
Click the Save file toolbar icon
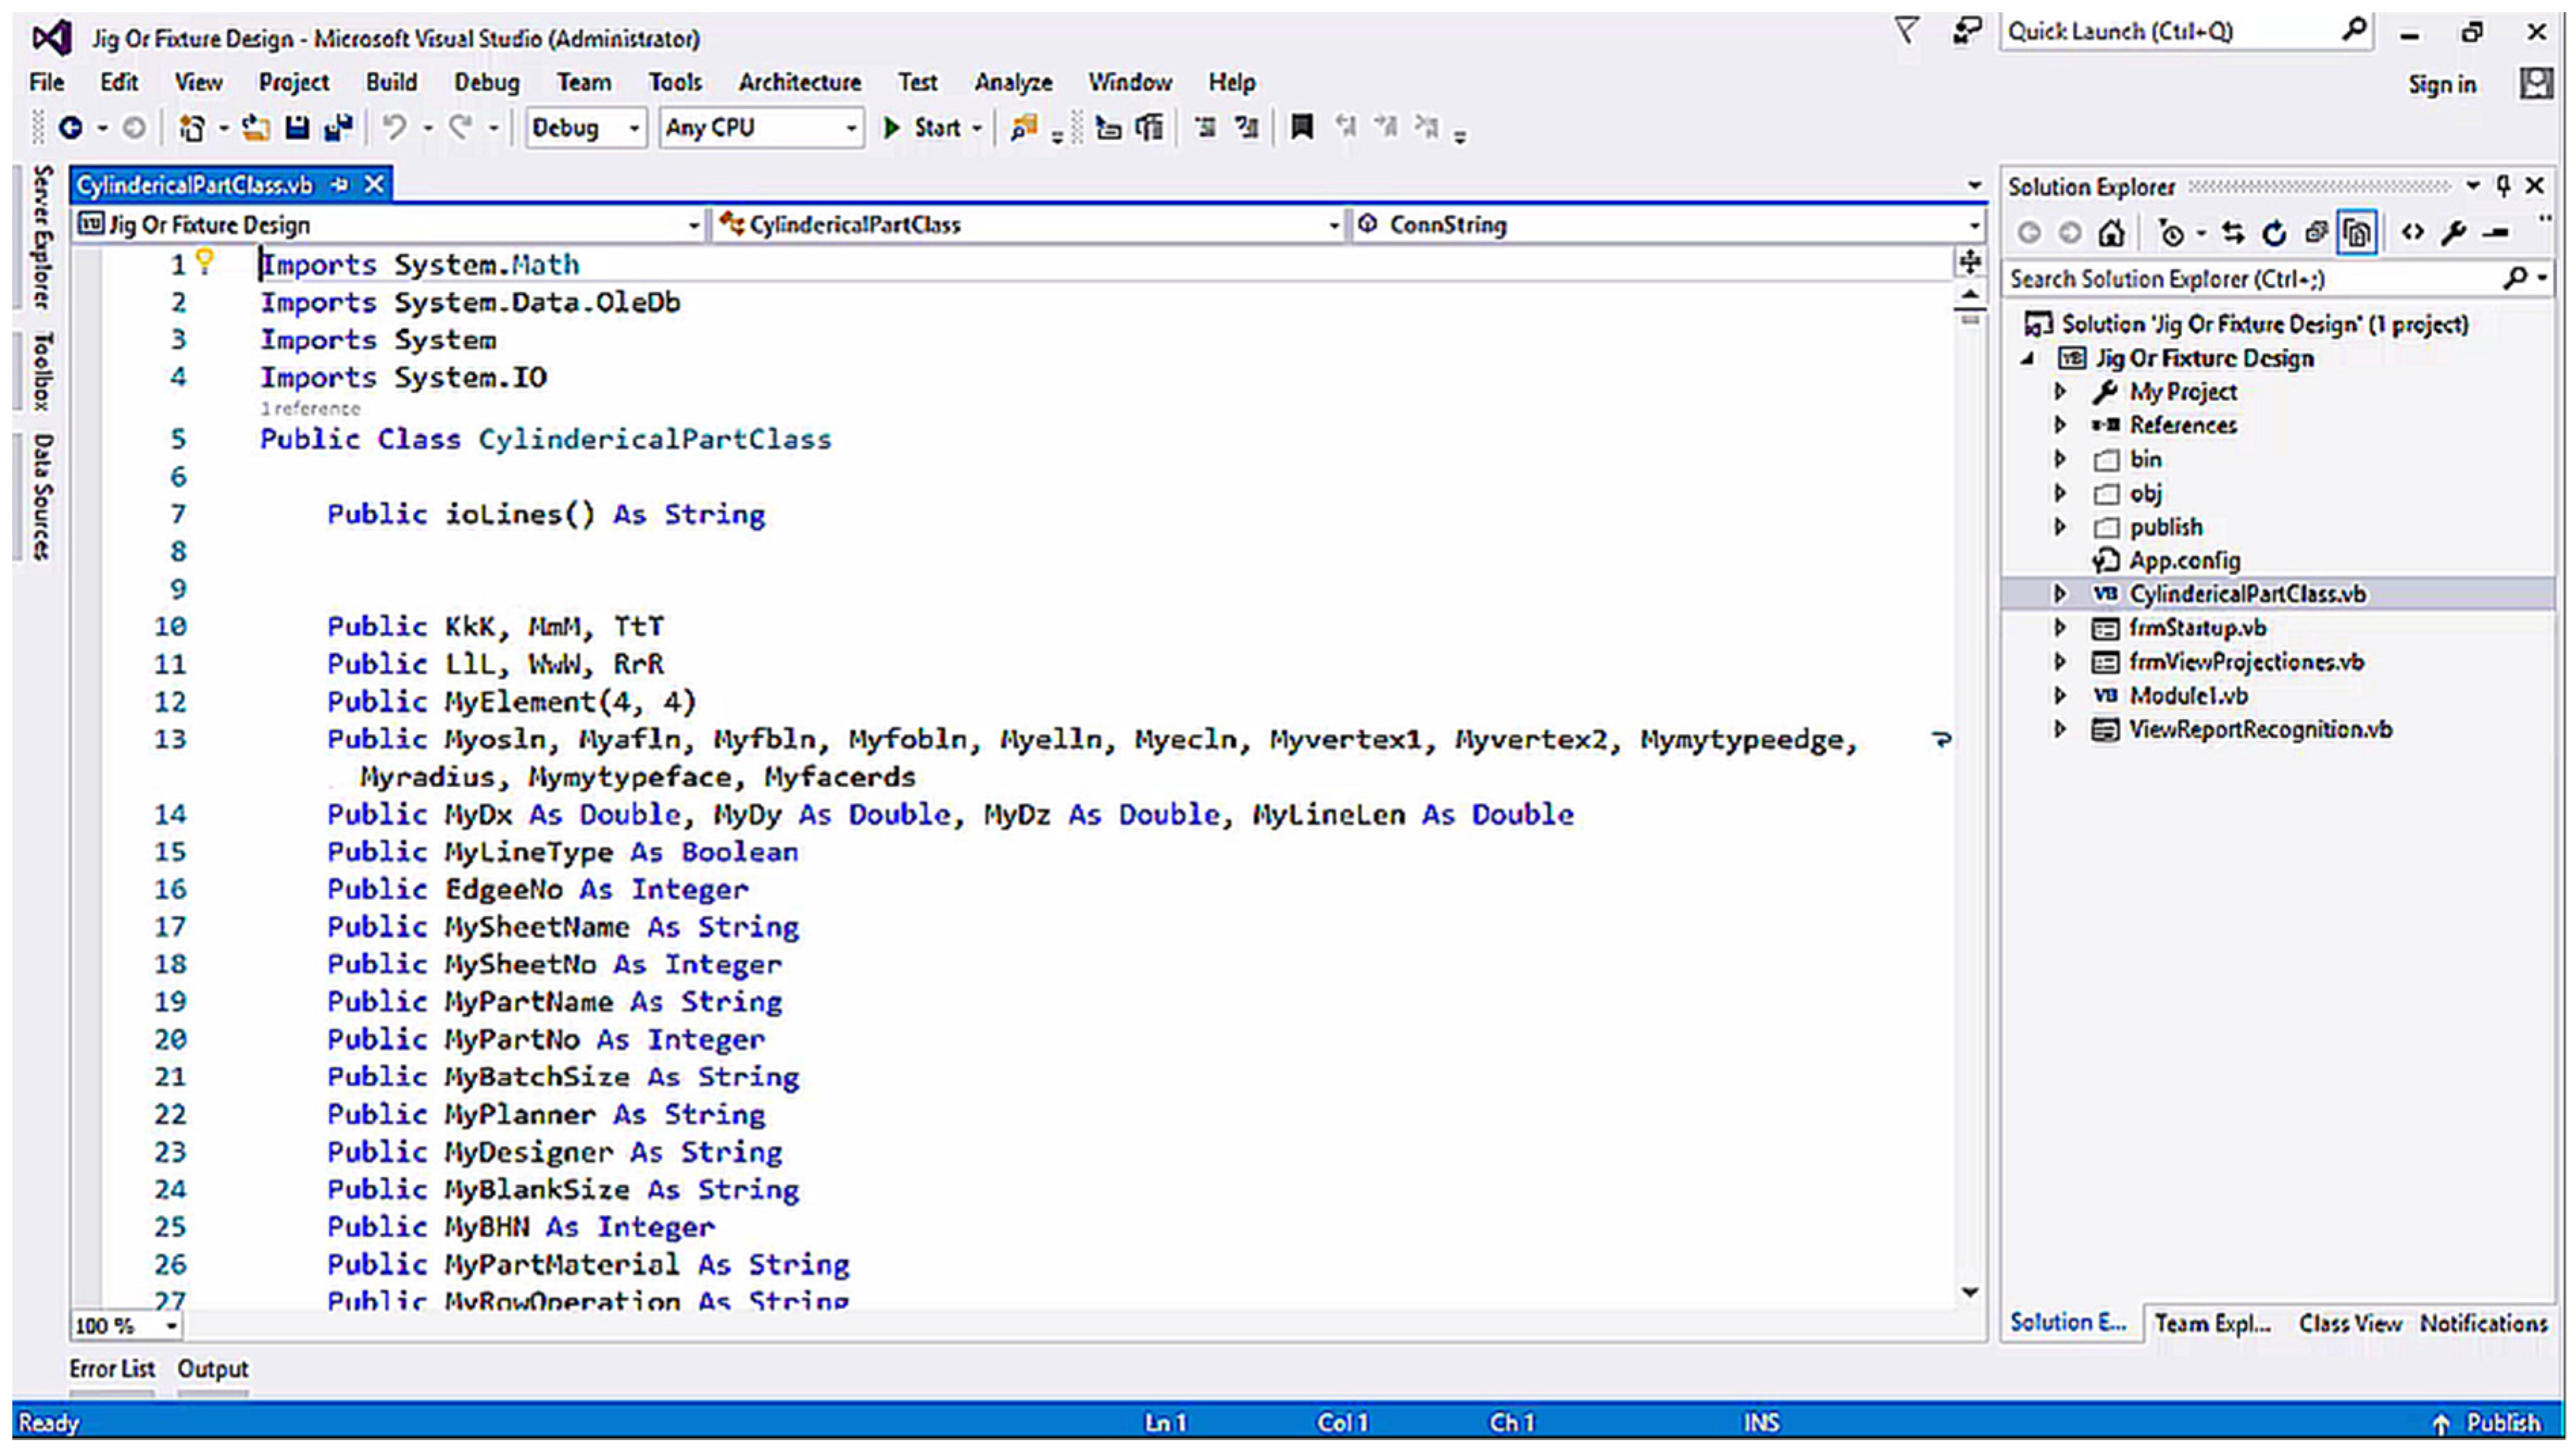[x=297, y=128]
